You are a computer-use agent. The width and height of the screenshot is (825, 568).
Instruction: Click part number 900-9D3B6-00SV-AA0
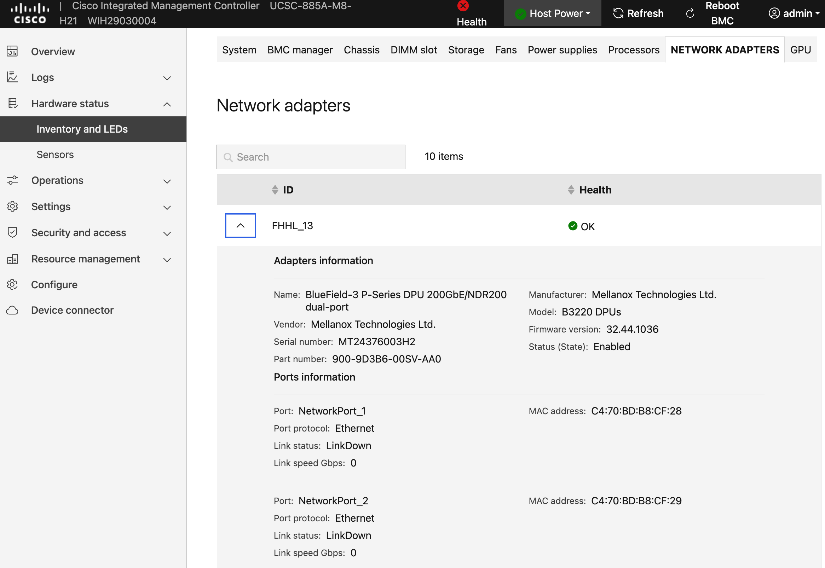(387, 359)
